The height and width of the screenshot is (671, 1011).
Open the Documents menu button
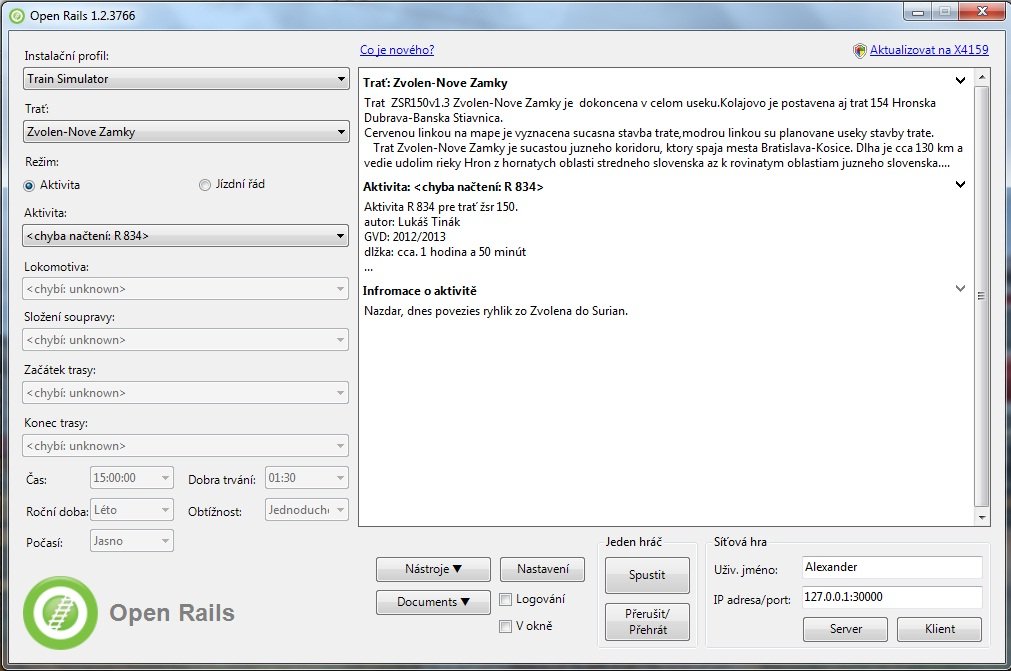[433, 602]
